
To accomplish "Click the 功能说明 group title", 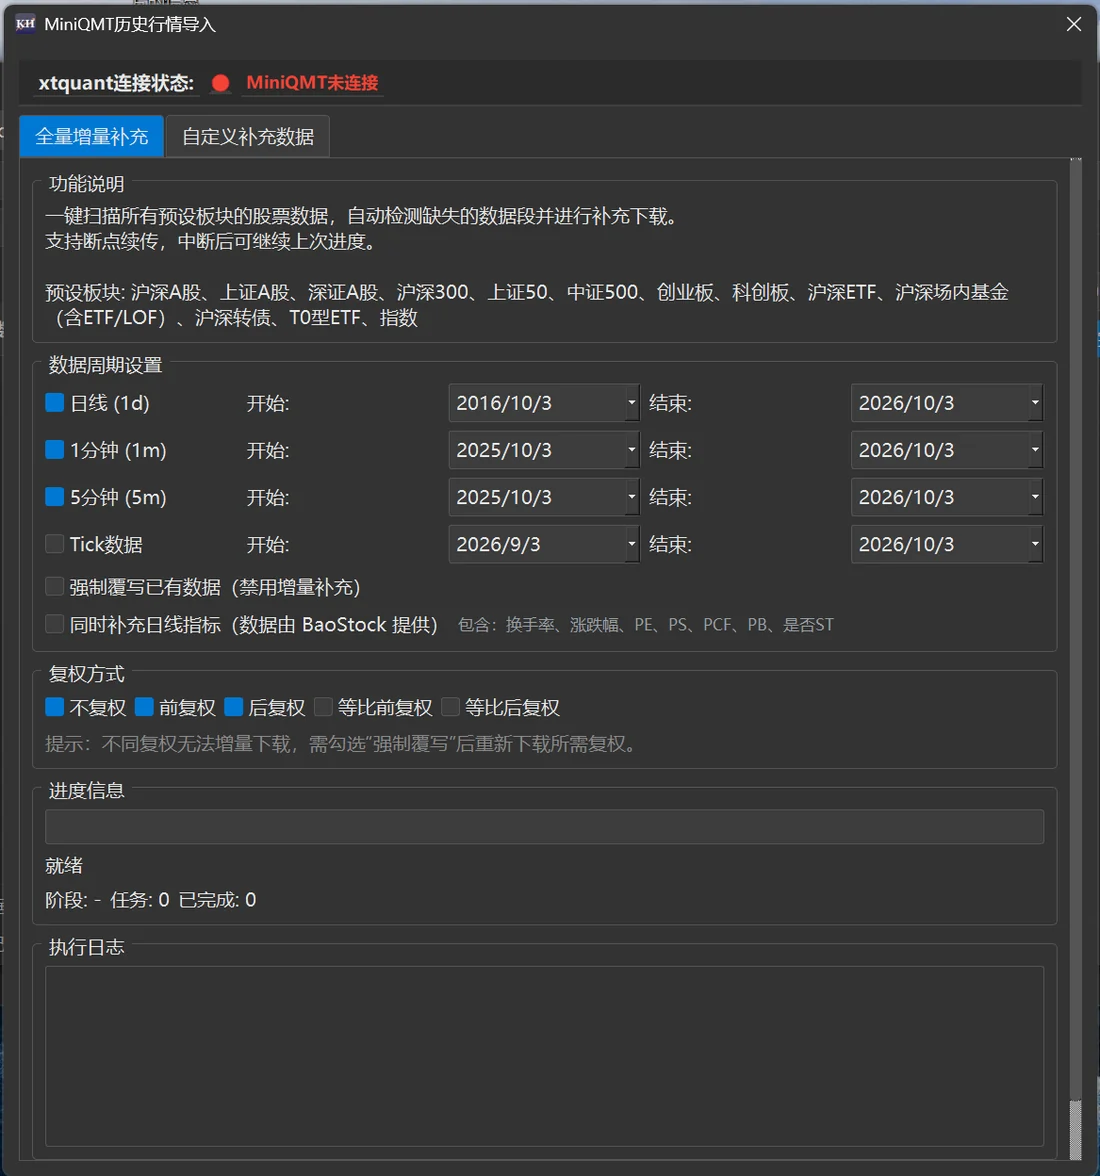I will tap(86, 184).
